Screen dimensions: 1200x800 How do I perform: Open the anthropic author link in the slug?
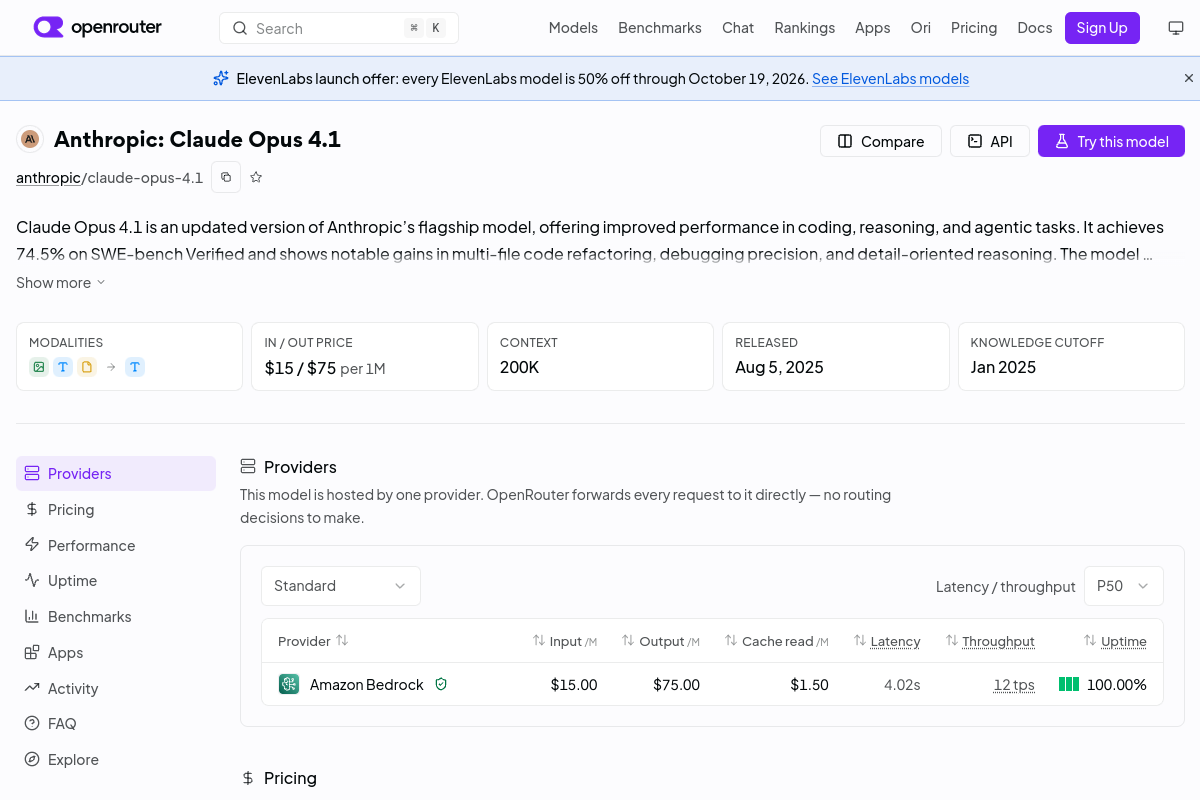(48, 178)
